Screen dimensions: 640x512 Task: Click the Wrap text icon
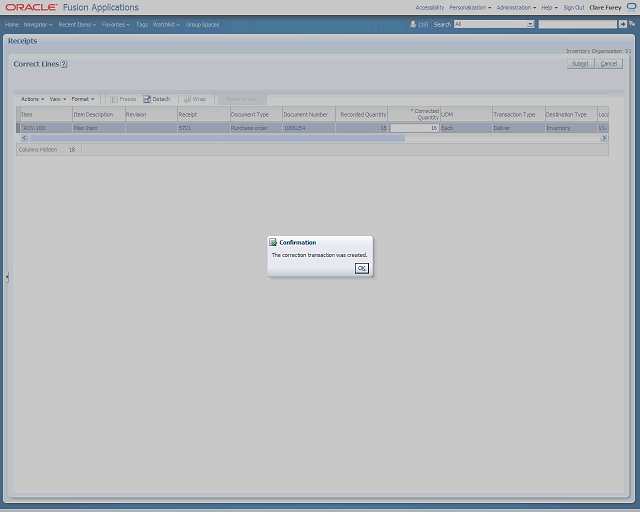click(187, 99)
